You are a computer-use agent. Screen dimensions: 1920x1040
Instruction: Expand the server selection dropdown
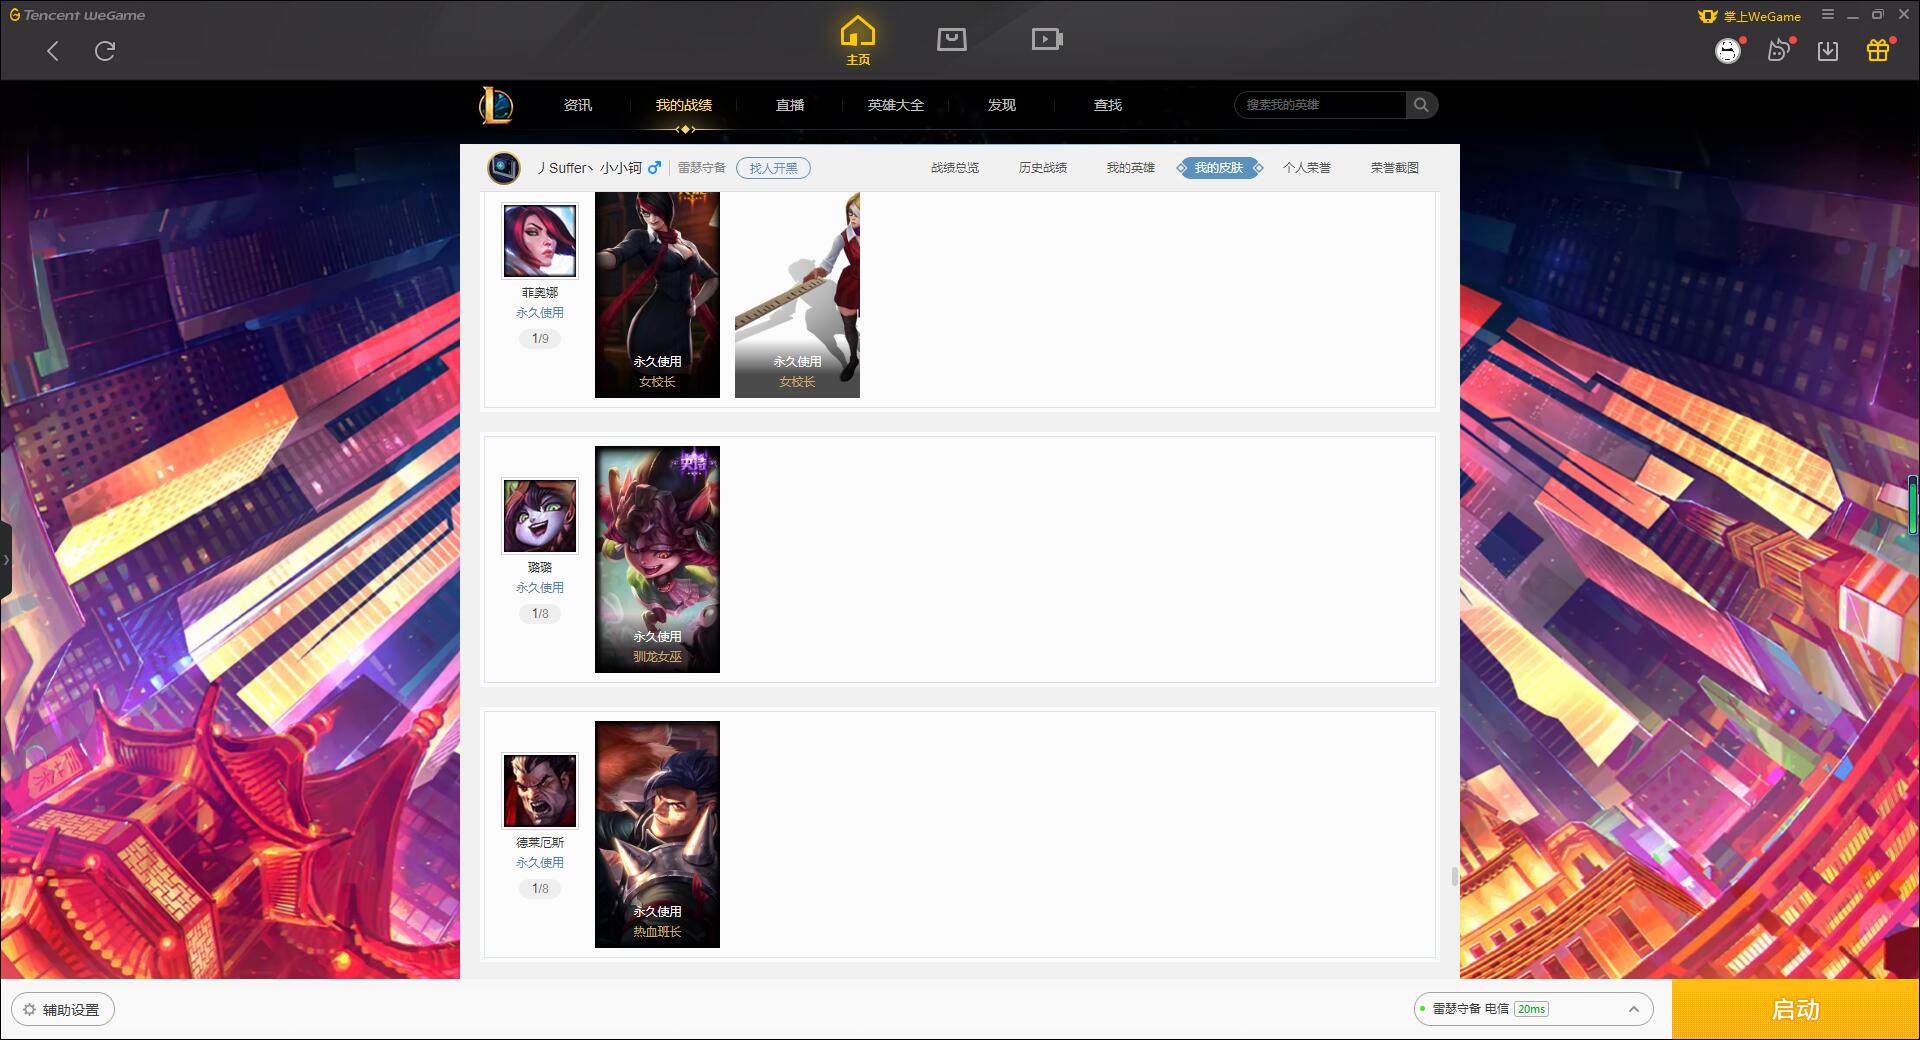tap(1633, 1010)
